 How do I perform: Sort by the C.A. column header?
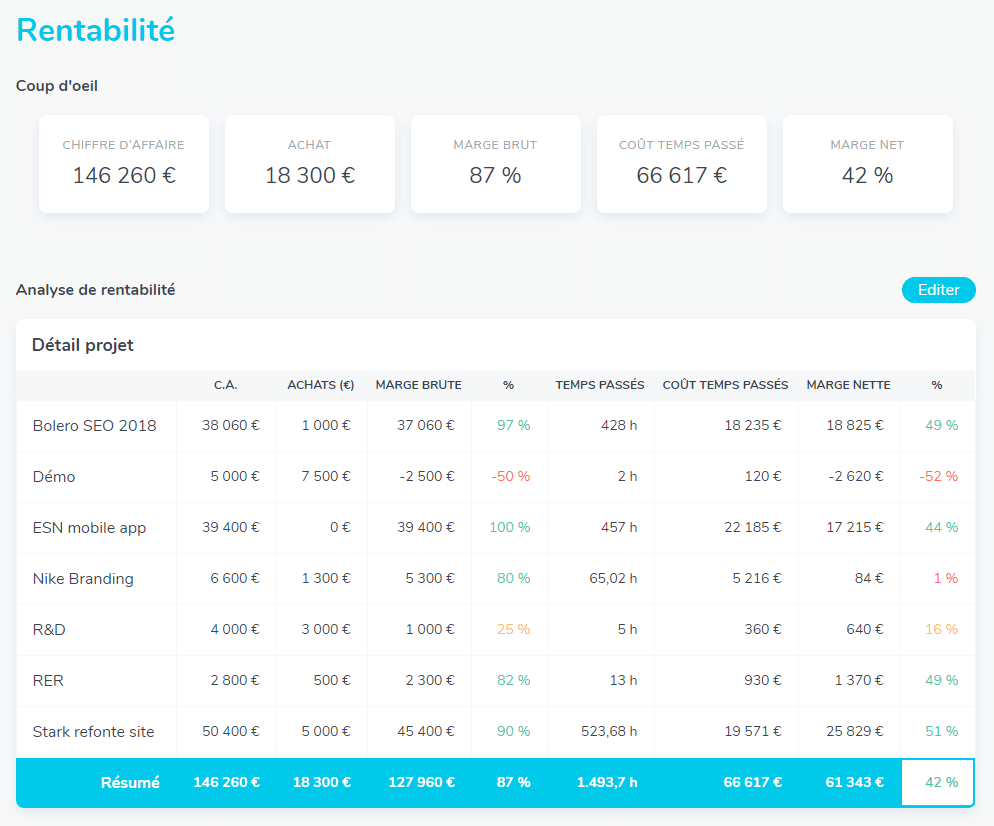(x=225, y=385)
